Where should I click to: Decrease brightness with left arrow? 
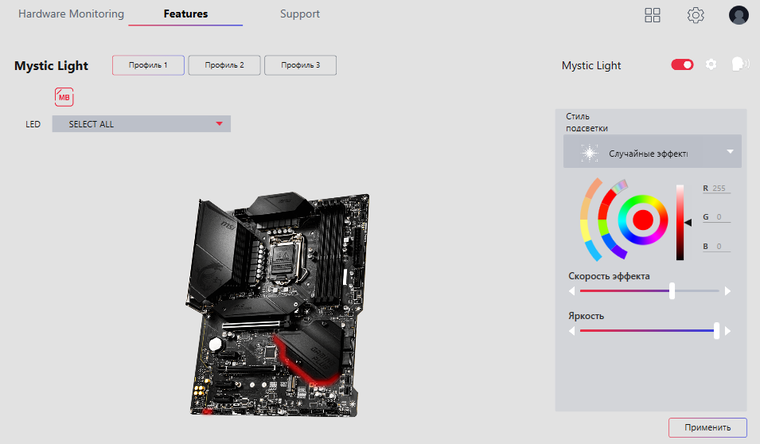click(x=572, y=331)
